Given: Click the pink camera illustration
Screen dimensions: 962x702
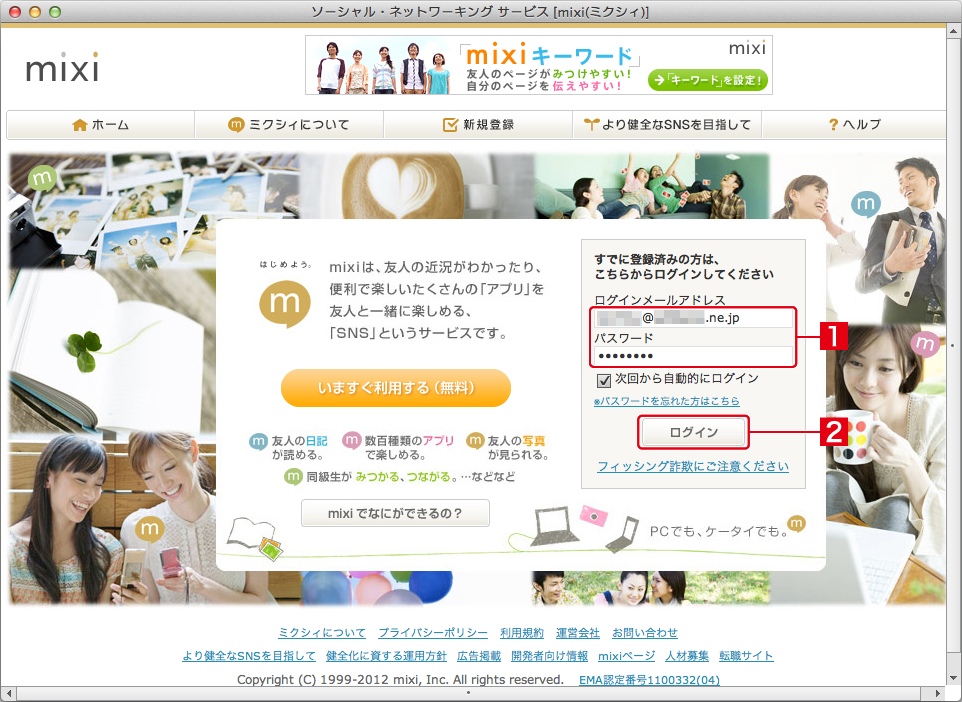Looking at the screenshot, I should (x=593, y=515).
